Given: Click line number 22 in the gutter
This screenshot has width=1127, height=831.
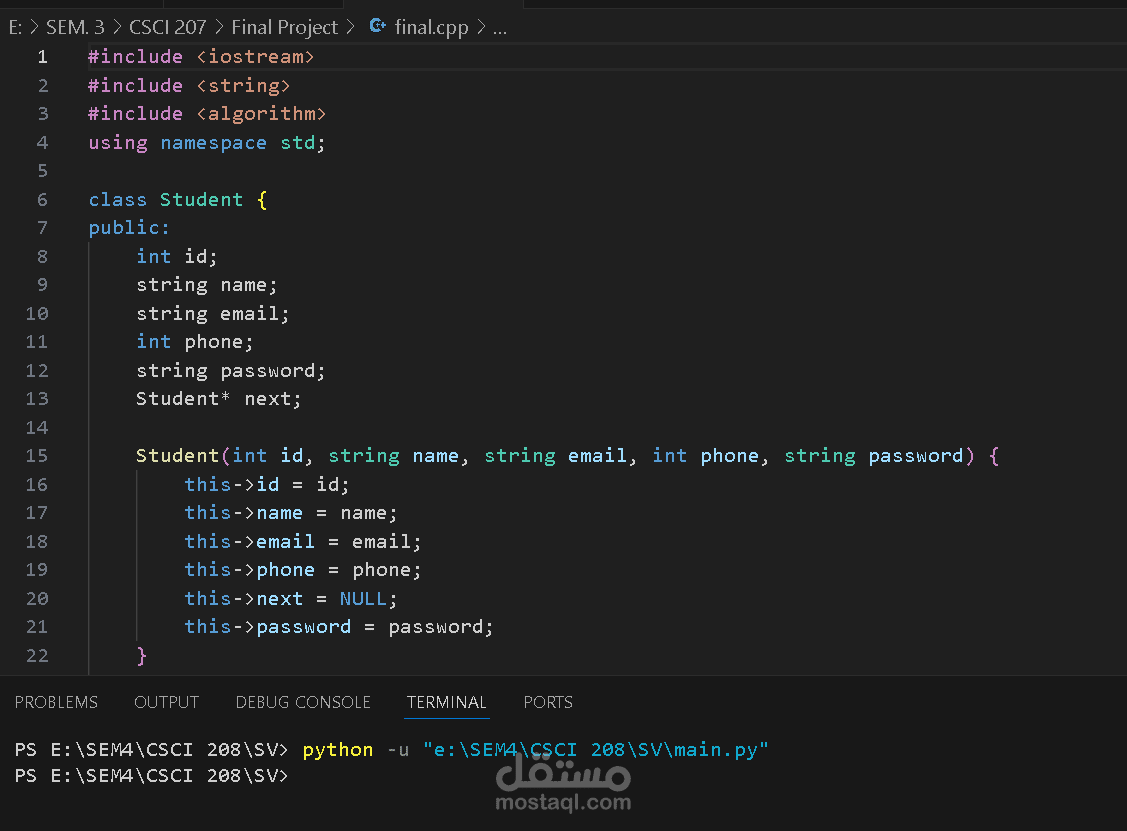Looking at the screenshot, I should (37, 655).
